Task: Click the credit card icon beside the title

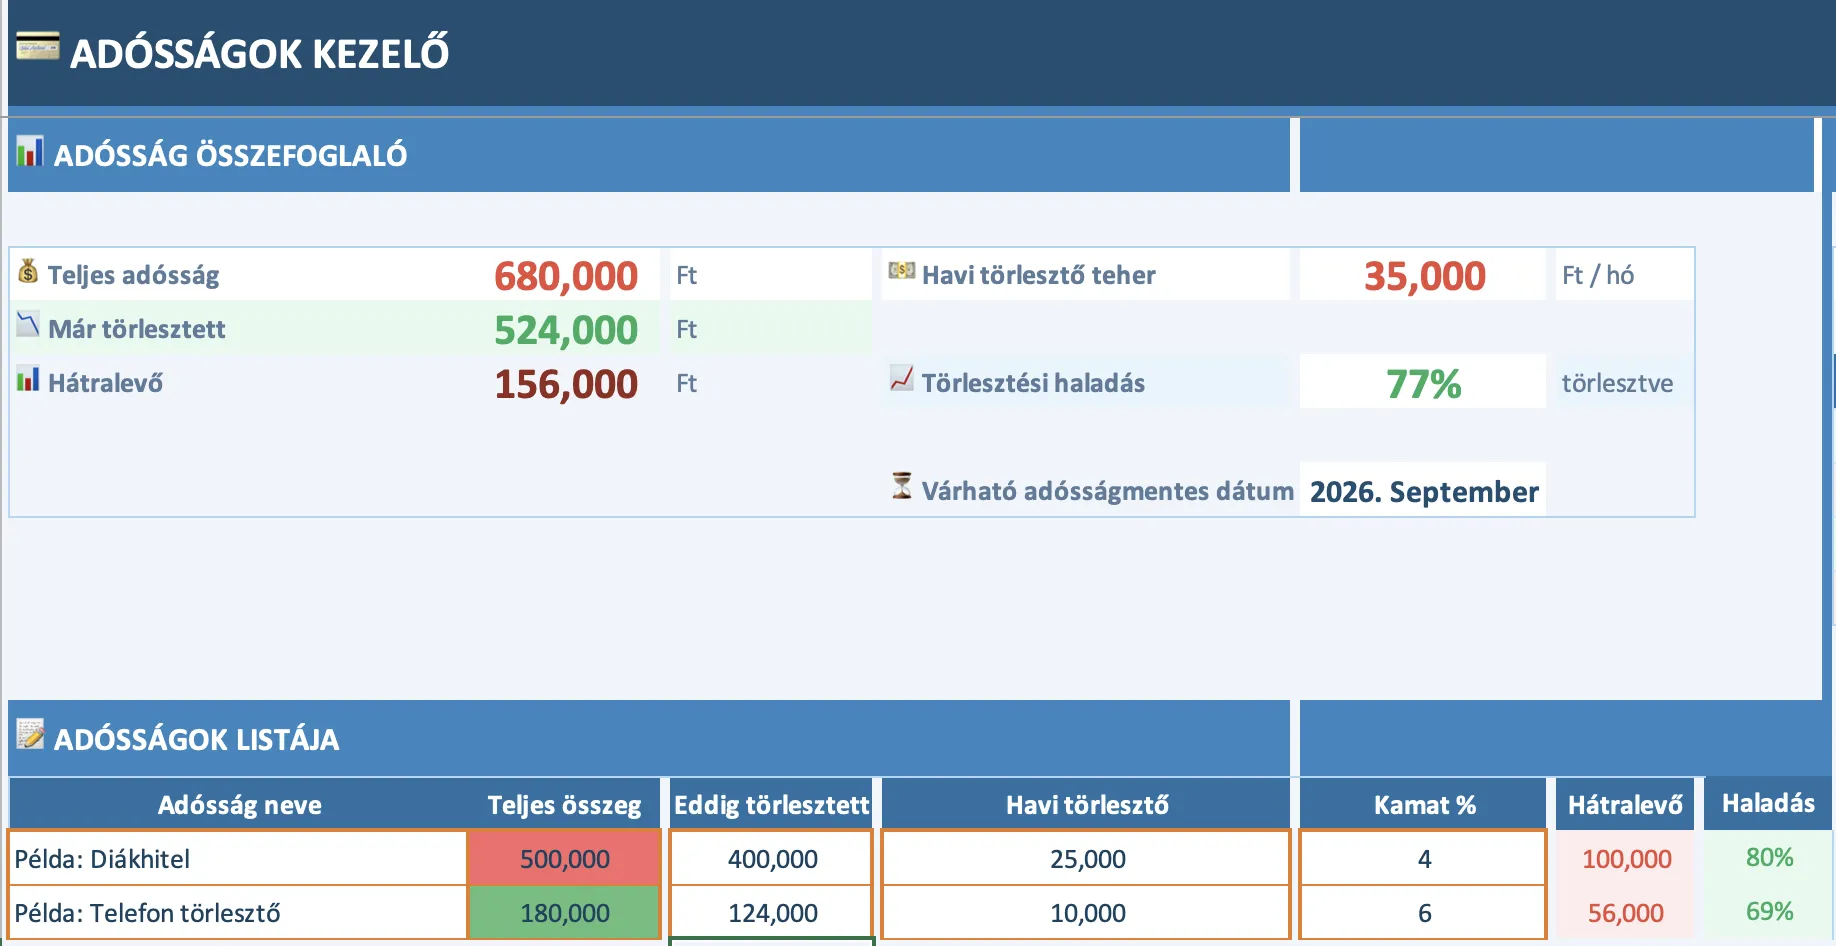Action: (x=38, y=47)
